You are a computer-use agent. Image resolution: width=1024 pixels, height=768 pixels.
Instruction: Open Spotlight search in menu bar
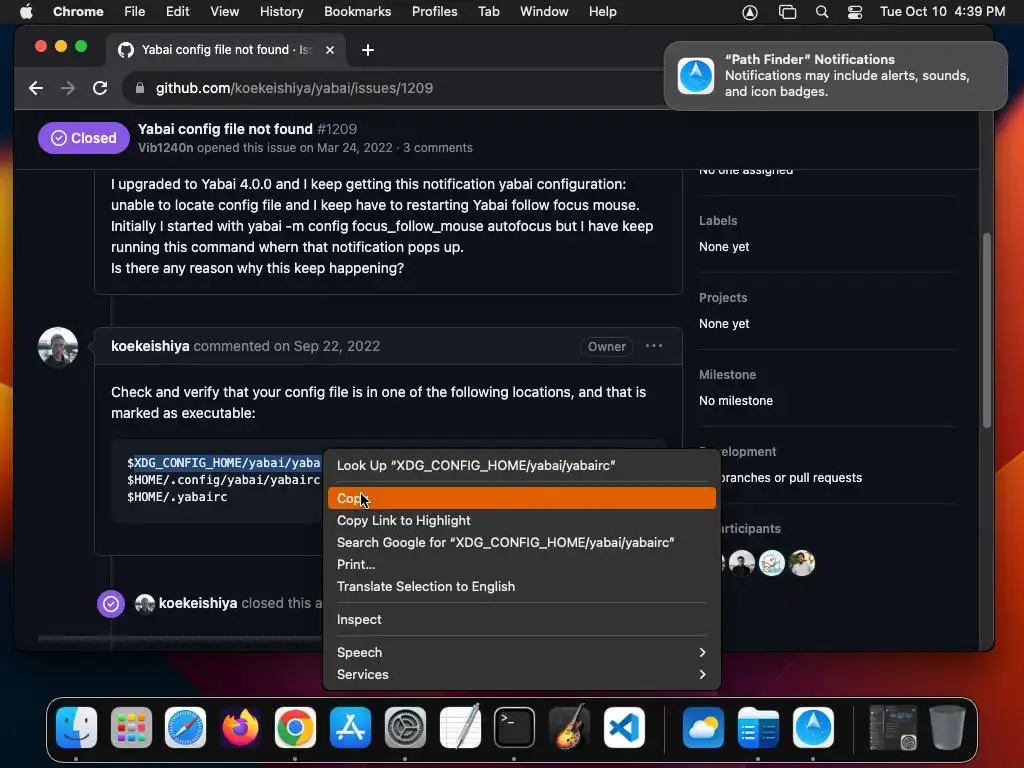click(x=822, y=12)
